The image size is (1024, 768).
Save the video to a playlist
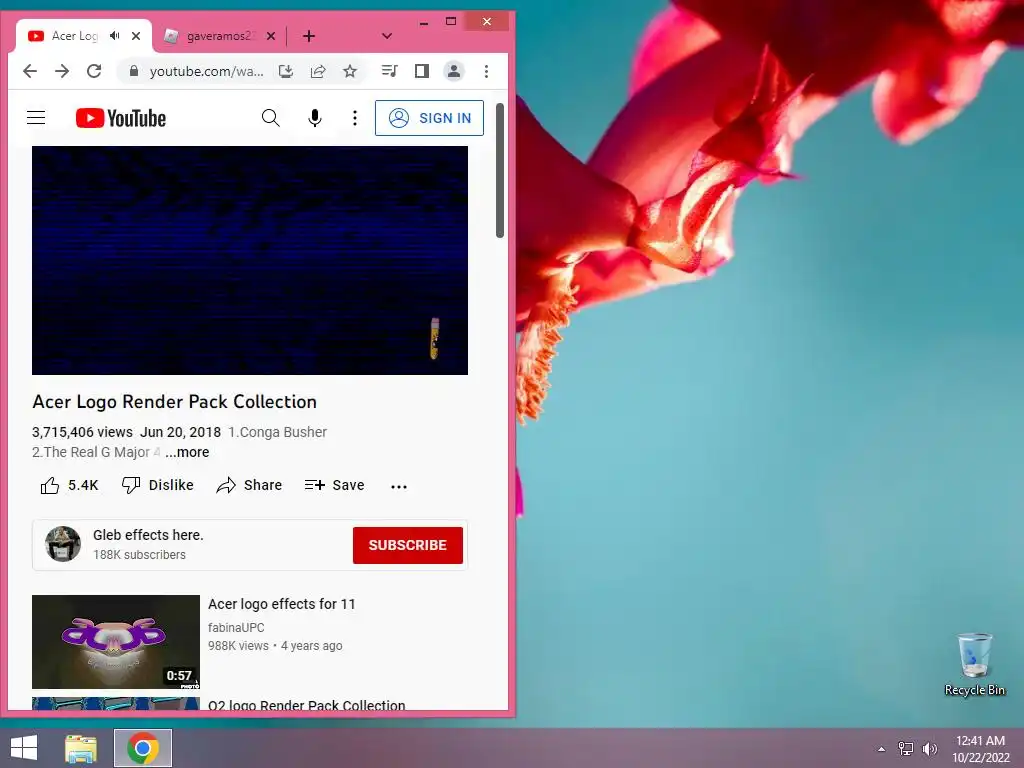334,485
